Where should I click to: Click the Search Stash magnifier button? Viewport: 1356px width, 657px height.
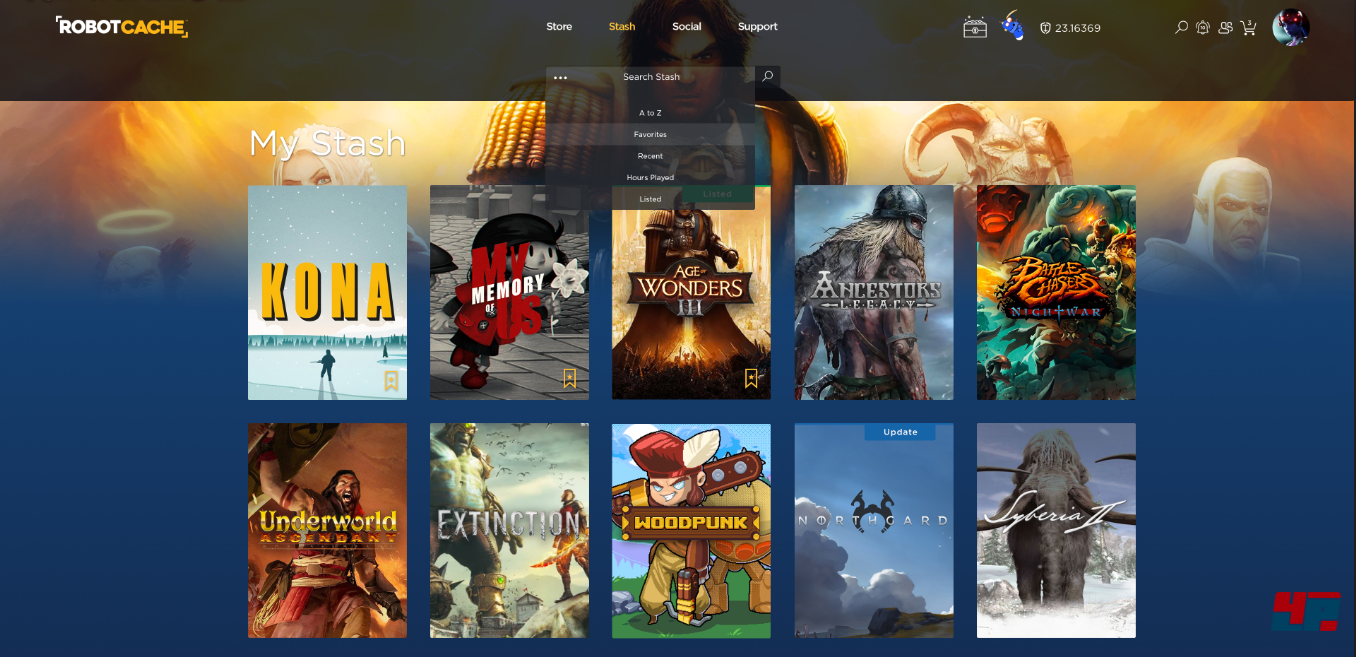pyautogui.click(x=767, y=77)
